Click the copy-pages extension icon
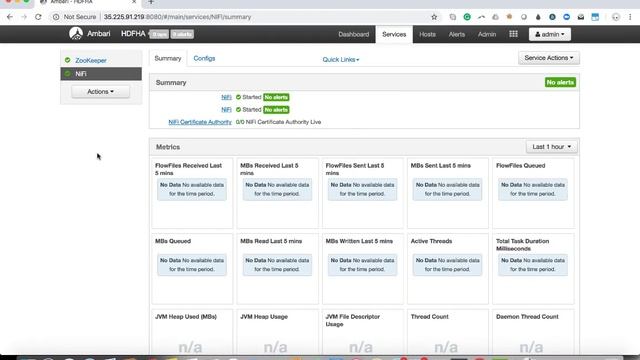640x360 pixels. tap(453, 17)
